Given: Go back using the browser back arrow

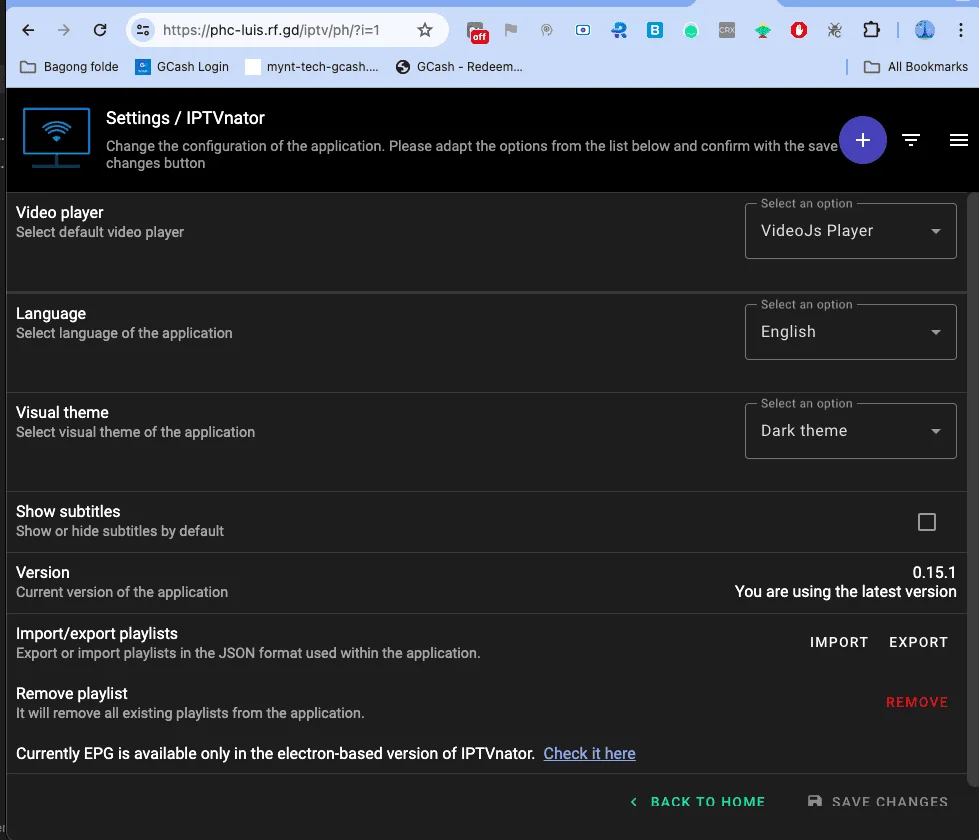Looking at the screenshot, I should point(28,30).
